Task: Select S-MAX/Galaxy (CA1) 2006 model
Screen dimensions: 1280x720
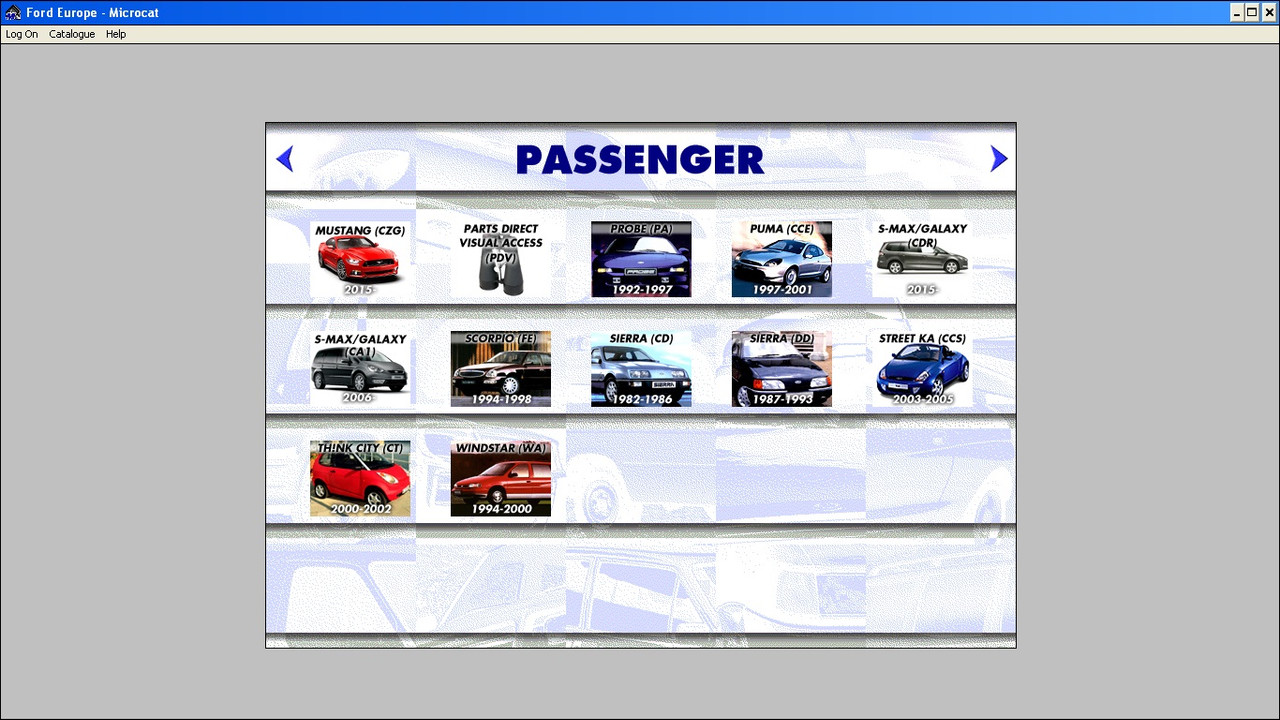Action: pos(360,369)
